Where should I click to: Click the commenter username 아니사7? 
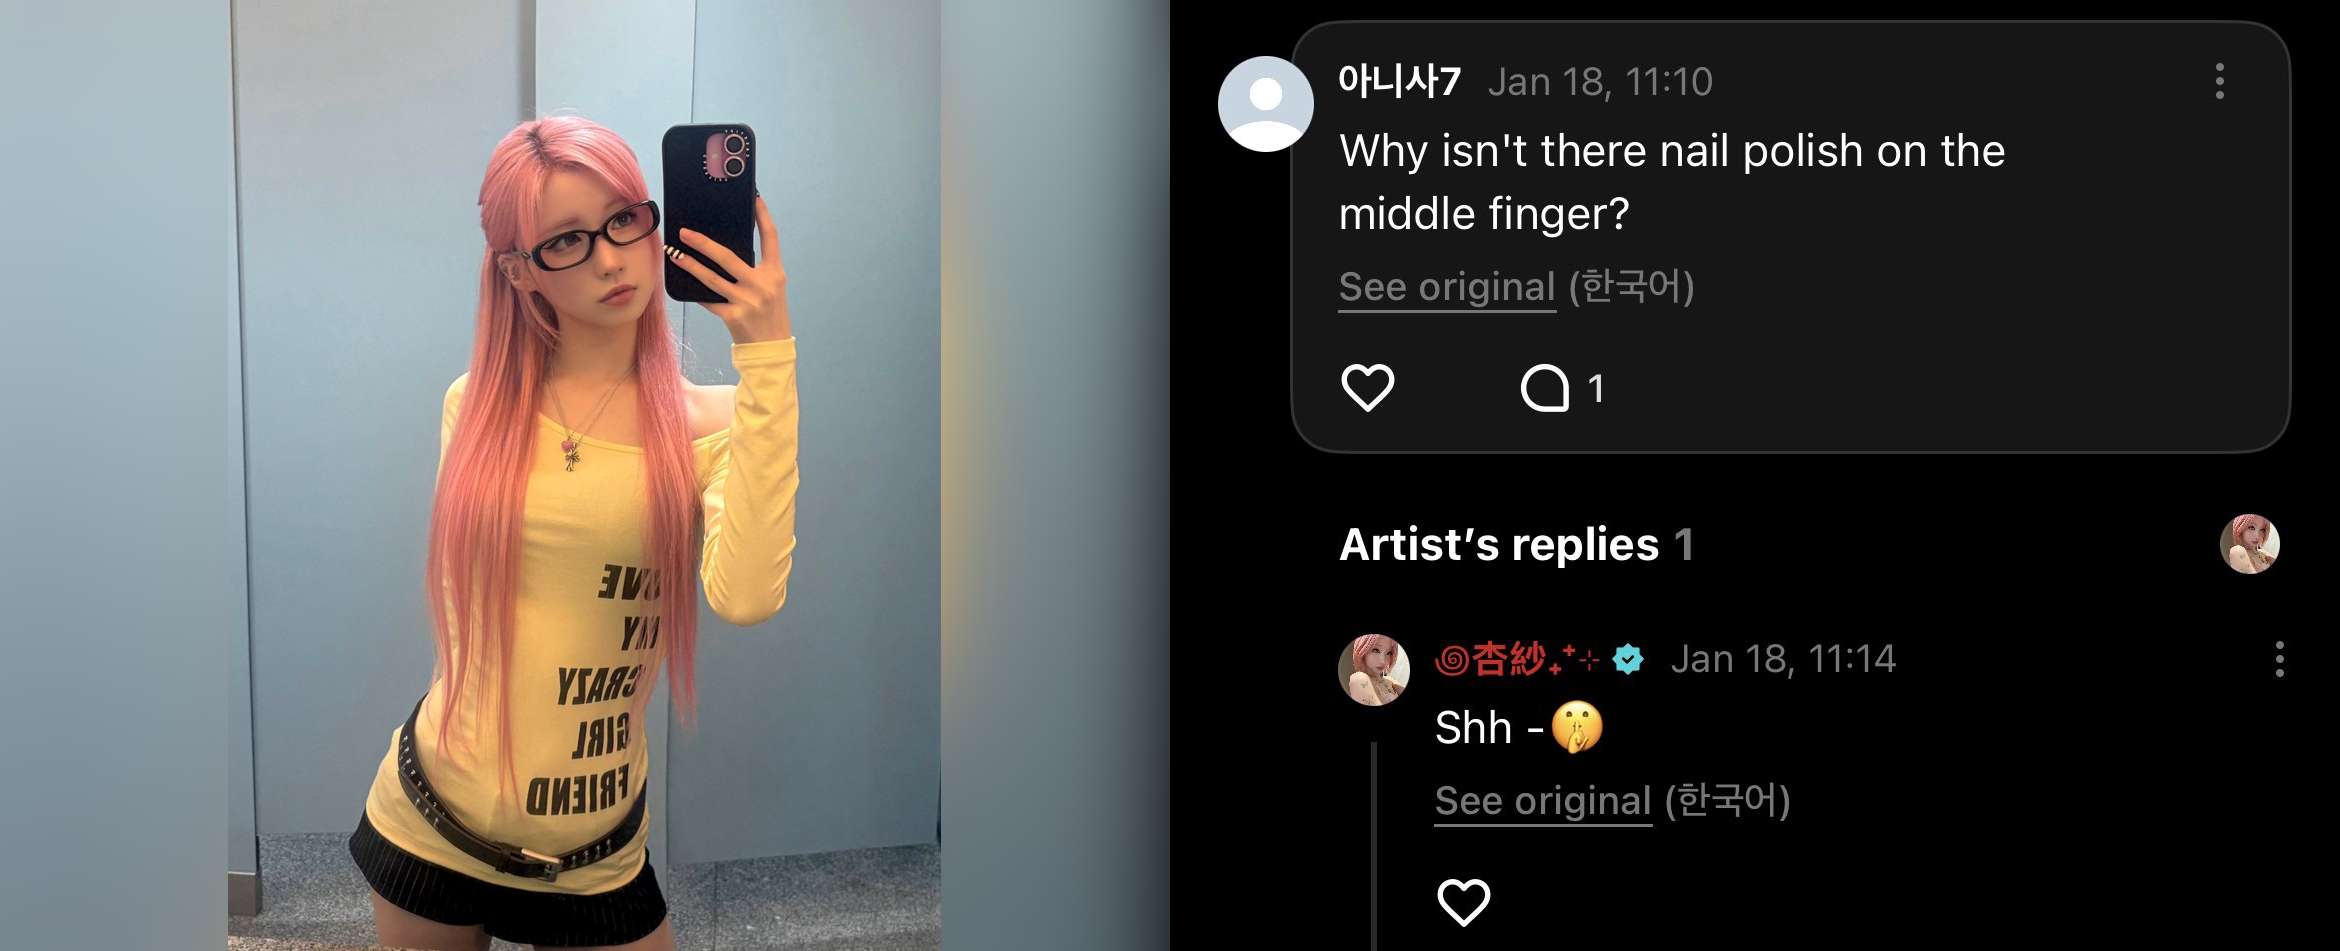tap(1400, 81)
